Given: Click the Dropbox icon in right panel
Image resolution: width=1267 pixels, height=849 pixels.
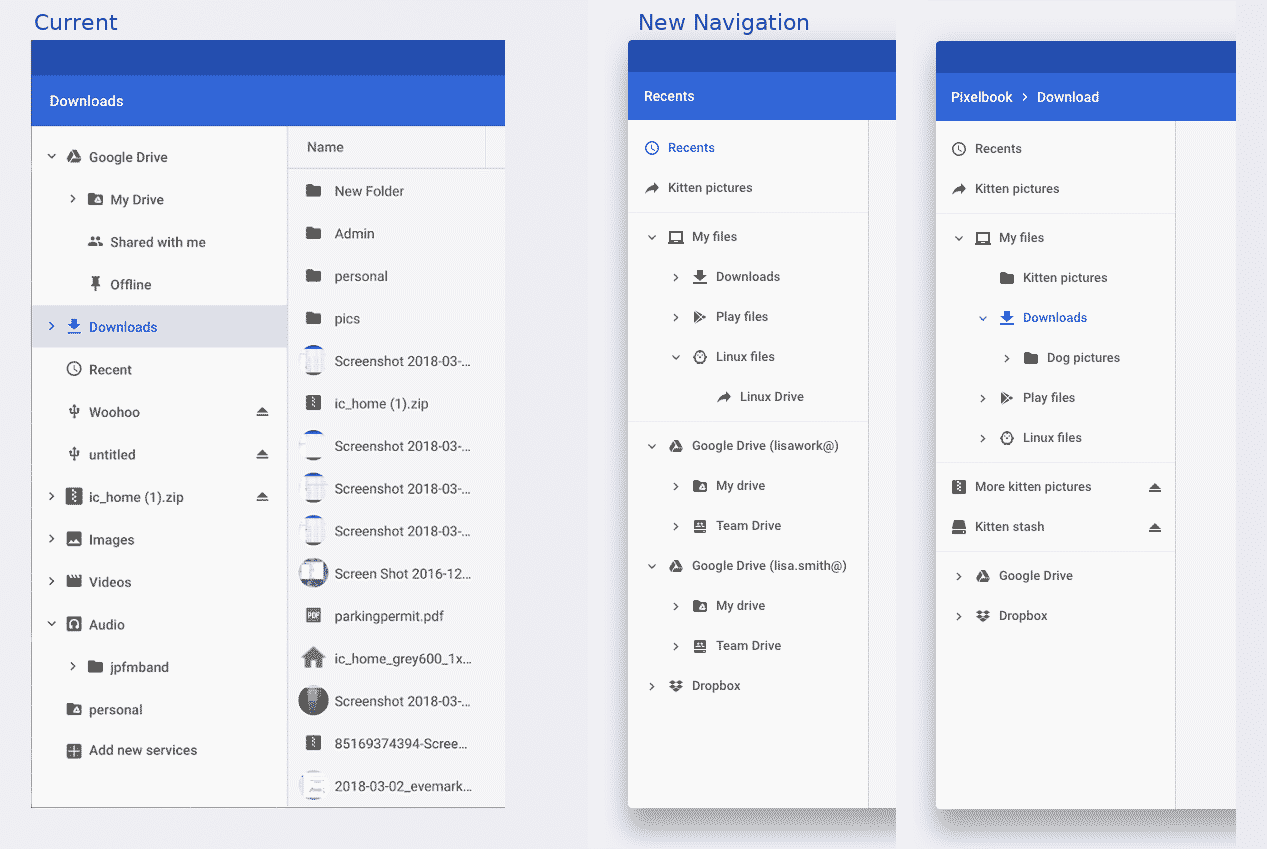Looking at the screenshot, I should 983,616.
